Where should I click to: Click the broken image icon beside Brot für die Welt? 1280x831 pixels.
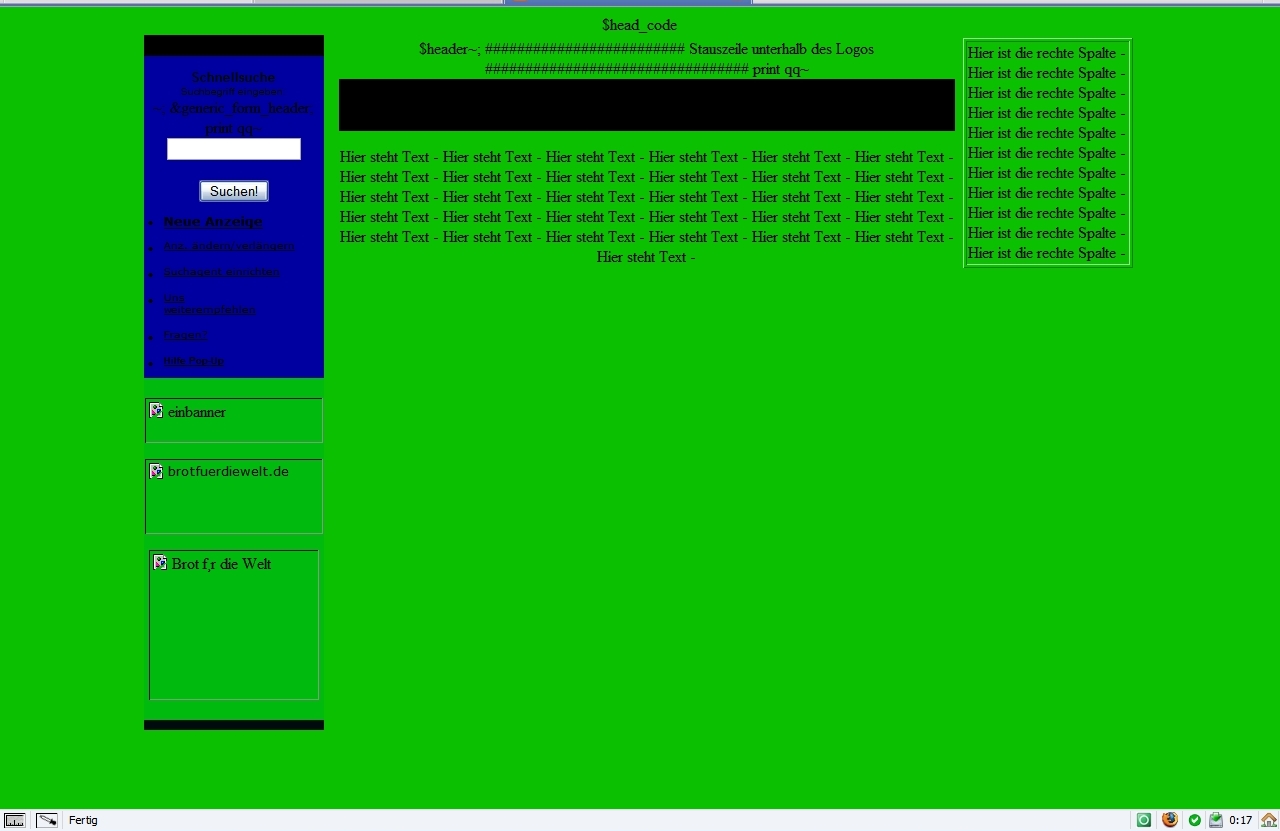(160, 563)
